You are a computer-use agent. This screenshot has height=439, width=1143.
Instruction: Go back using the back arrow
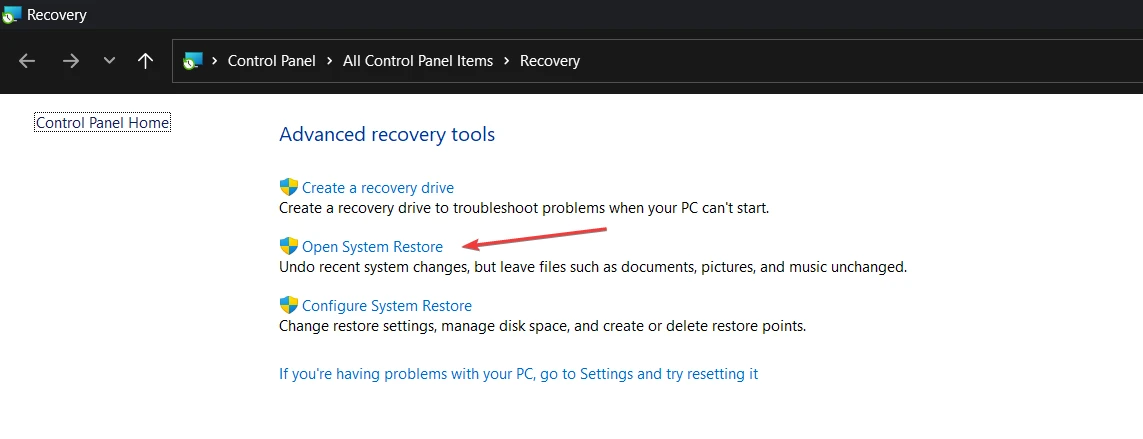[x=27, y=61]
